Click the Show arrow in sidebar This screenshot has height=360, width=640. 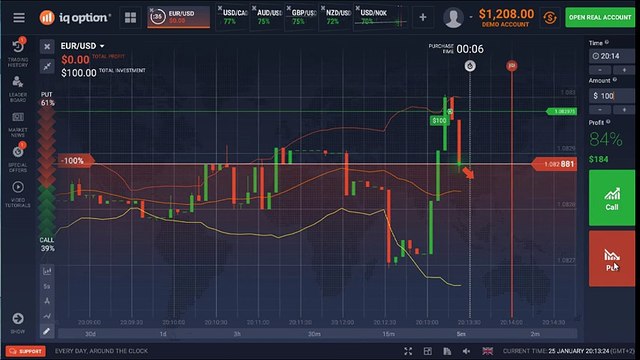tap(18, 322)
